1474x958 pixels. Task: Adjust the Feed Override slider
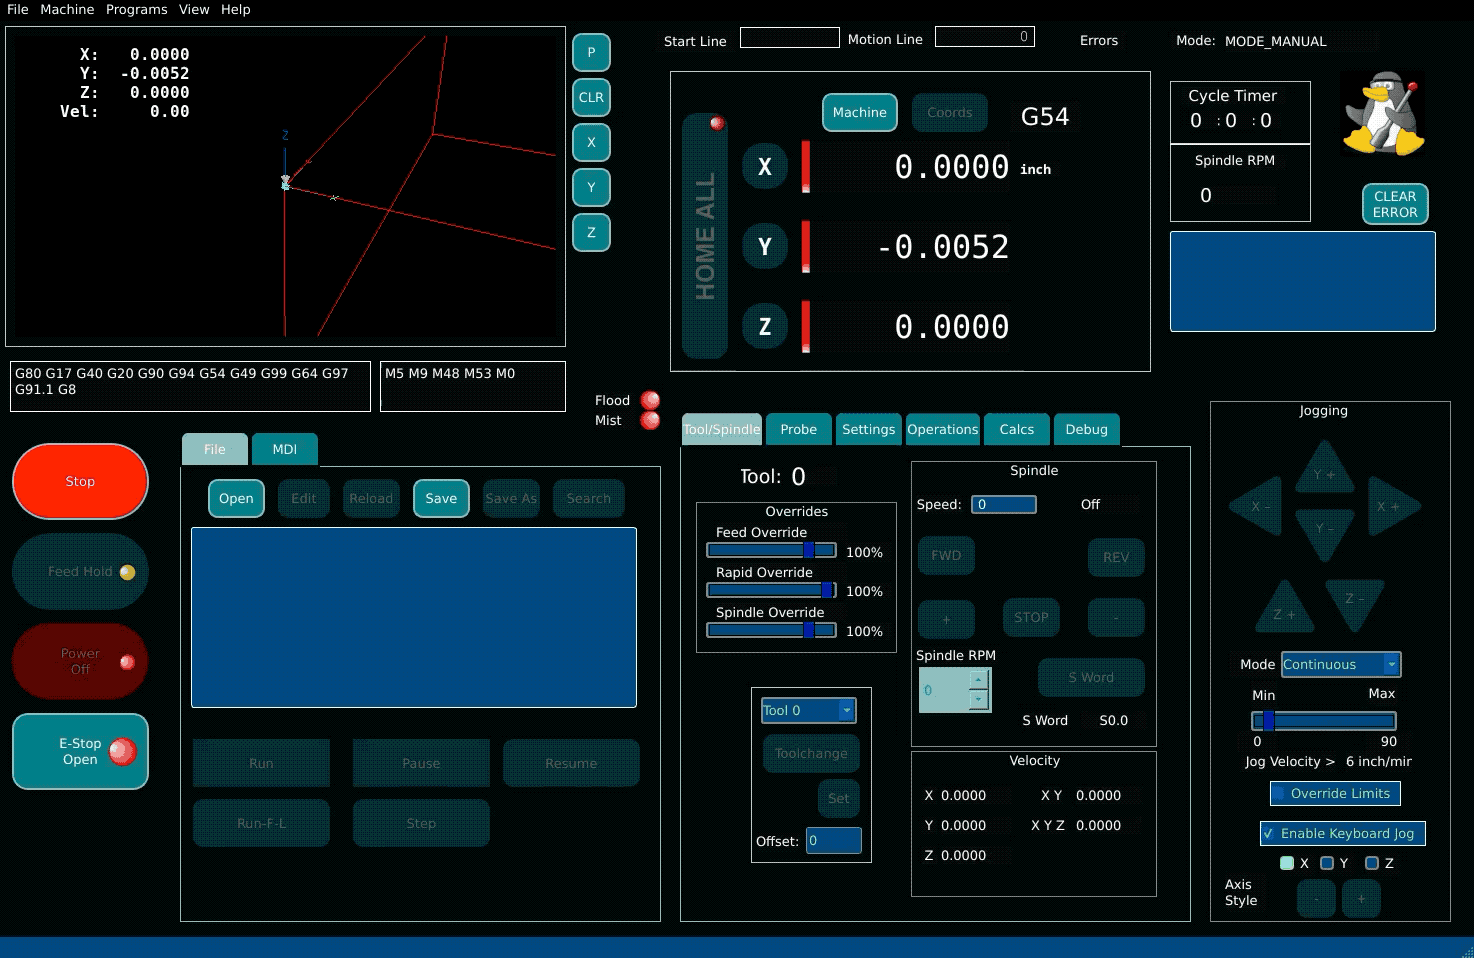pos(809,551)
